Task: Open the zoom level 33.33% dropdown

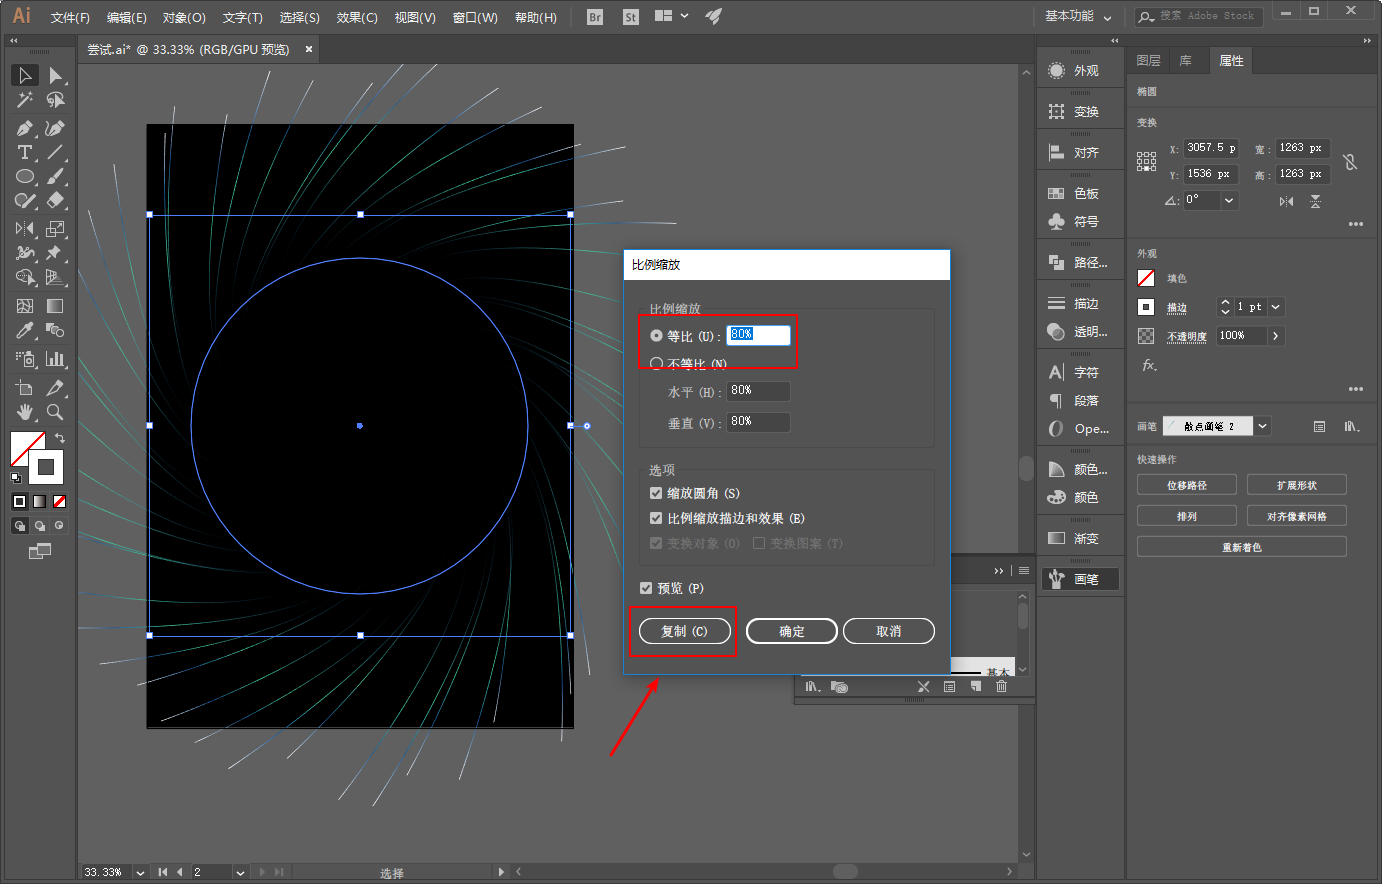Action: (140, 872)
